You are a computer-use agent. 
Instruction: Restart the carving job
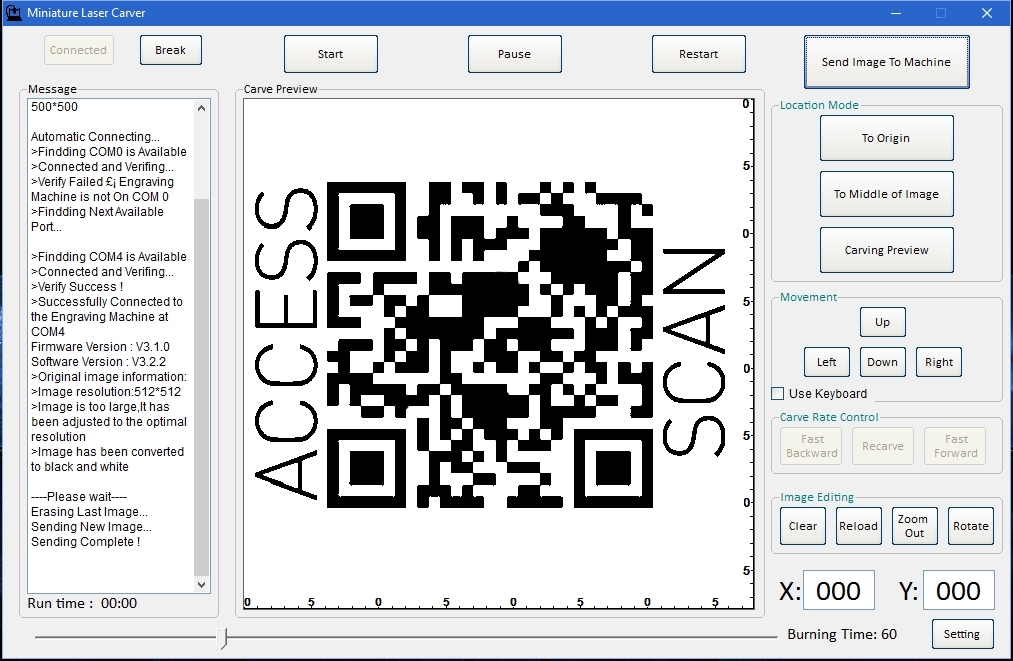[x=698, y=54]
